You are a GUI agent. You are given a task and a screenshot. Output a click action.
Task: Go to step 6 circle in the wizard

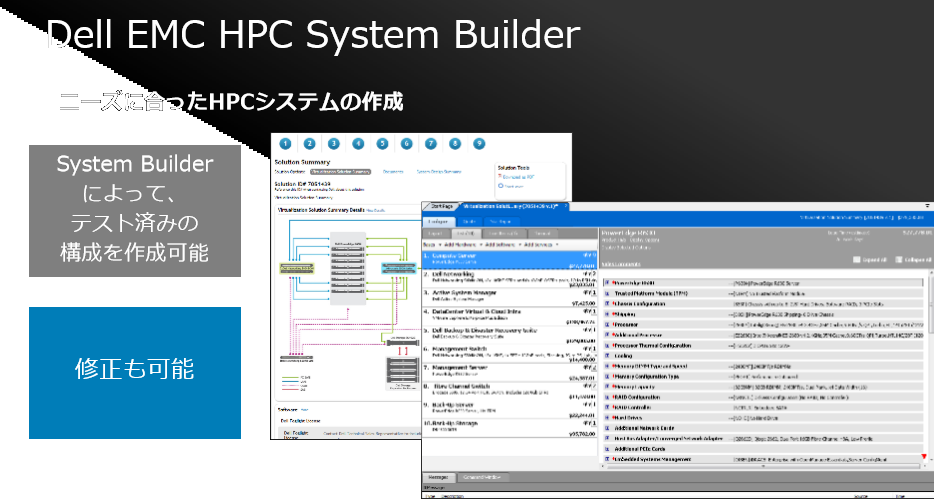coord(406,144)
